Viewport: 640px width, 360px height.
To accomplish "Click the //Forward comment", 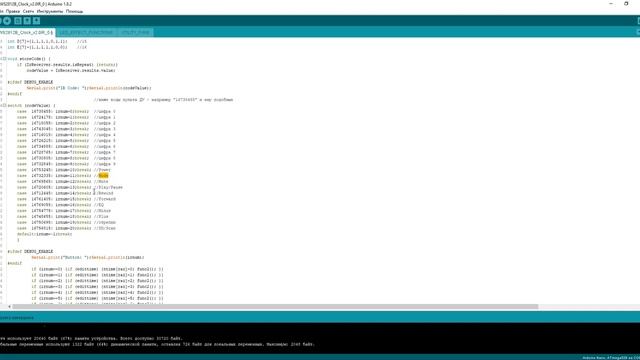I will (x=105, y=199).
